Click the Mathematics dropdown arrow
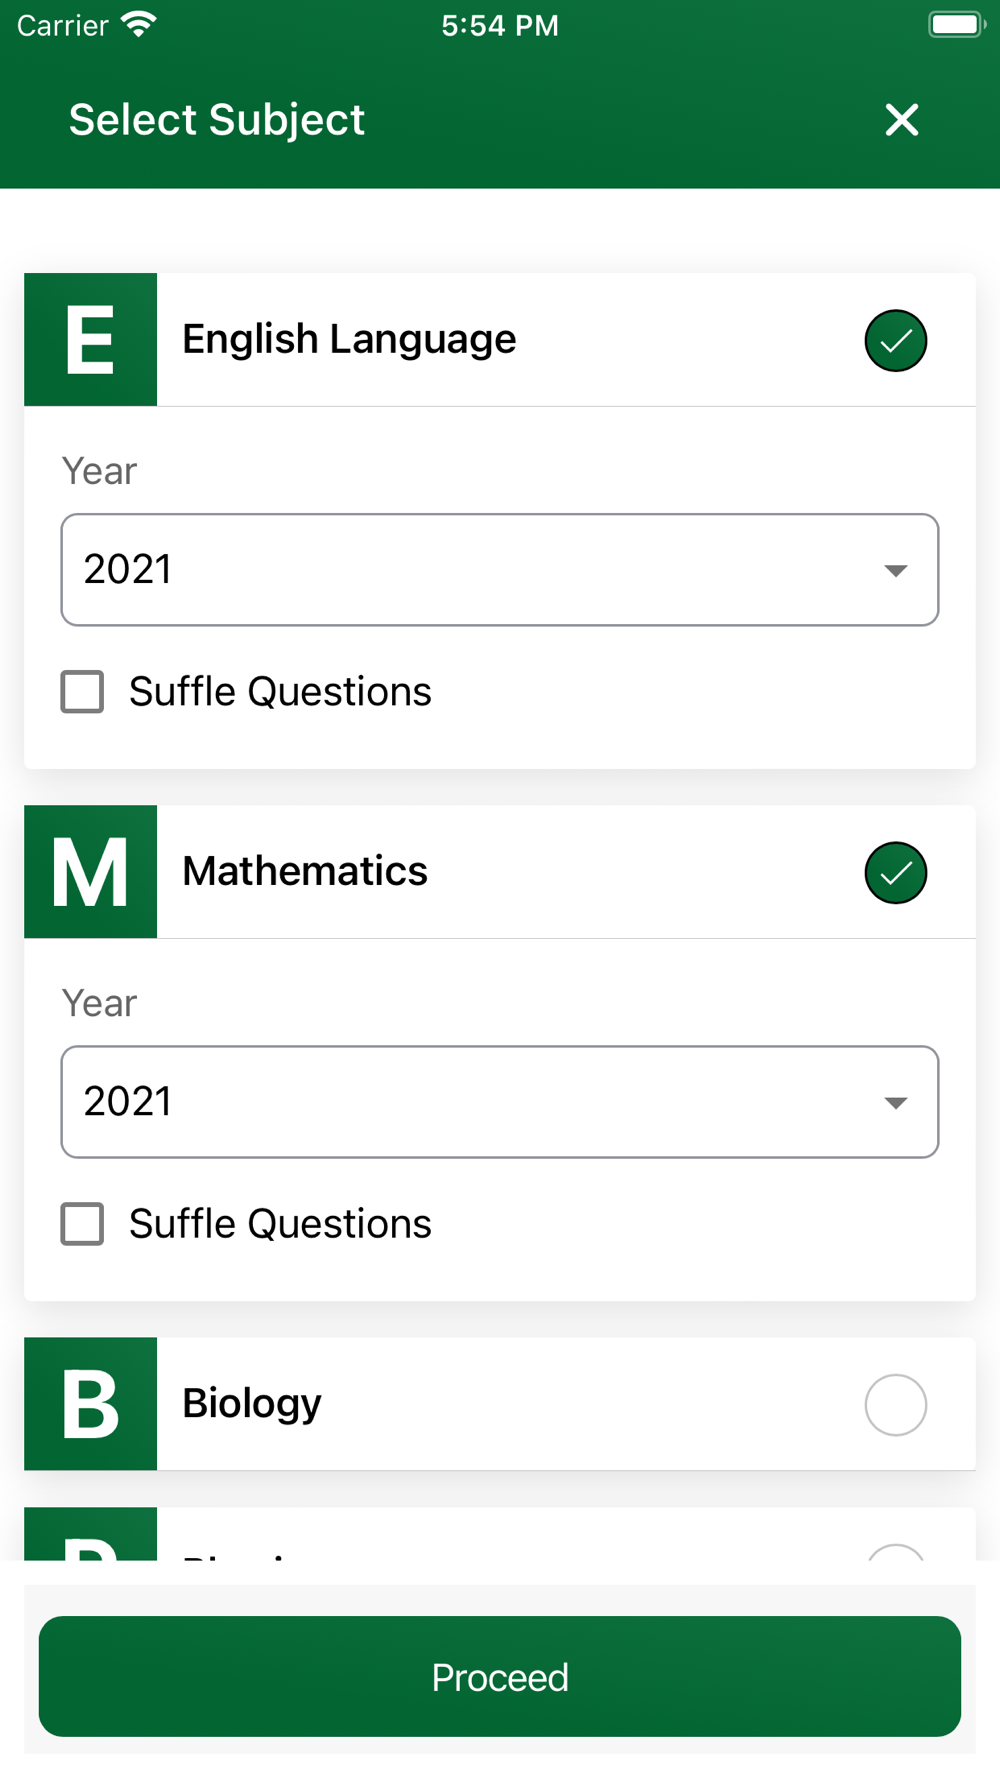Viewport: 1000px width, 1778px height. tap(895, 1103)
